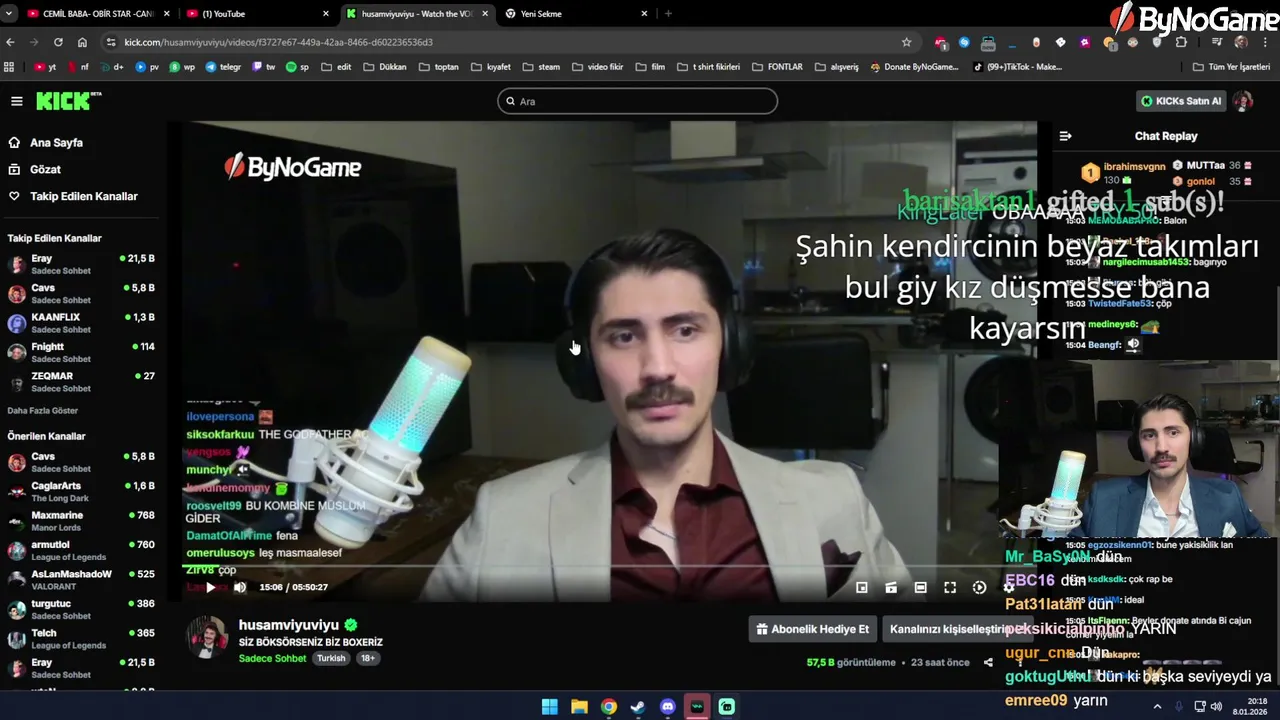
Task: Open the video settings gear
Action: coord(1008,588)
